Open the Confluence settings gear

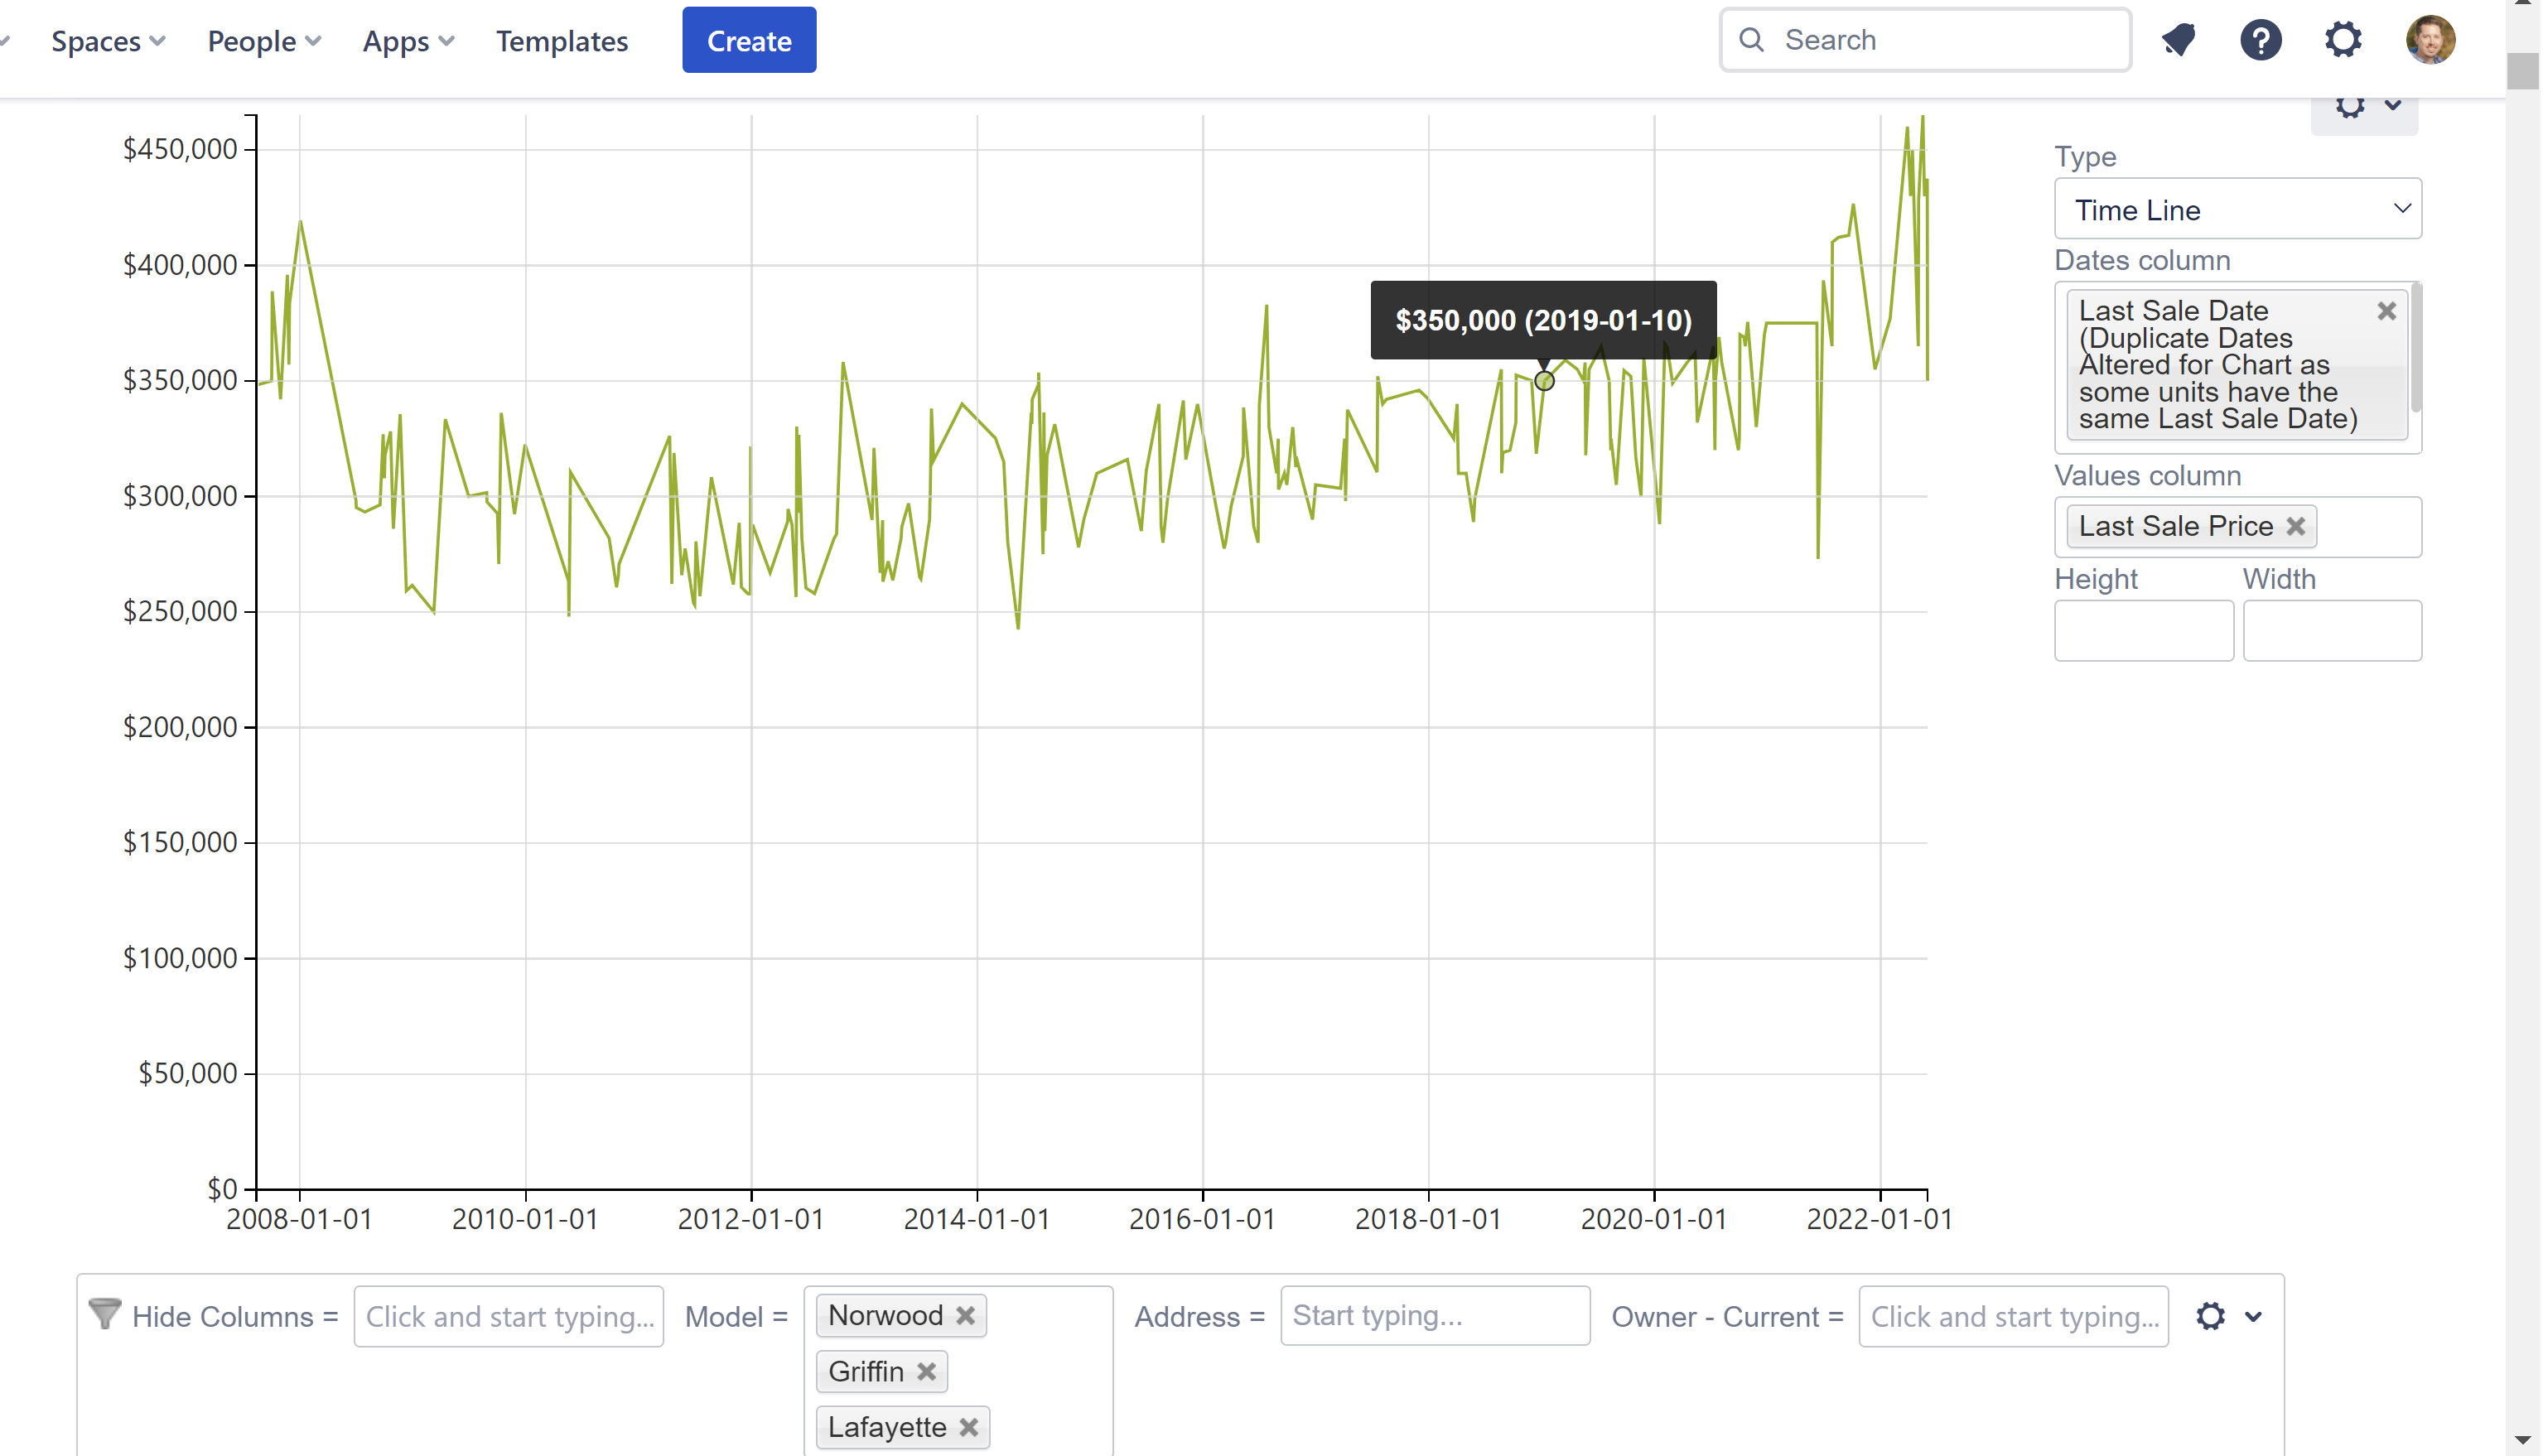pyautogui.click(x=2344, y=40)
